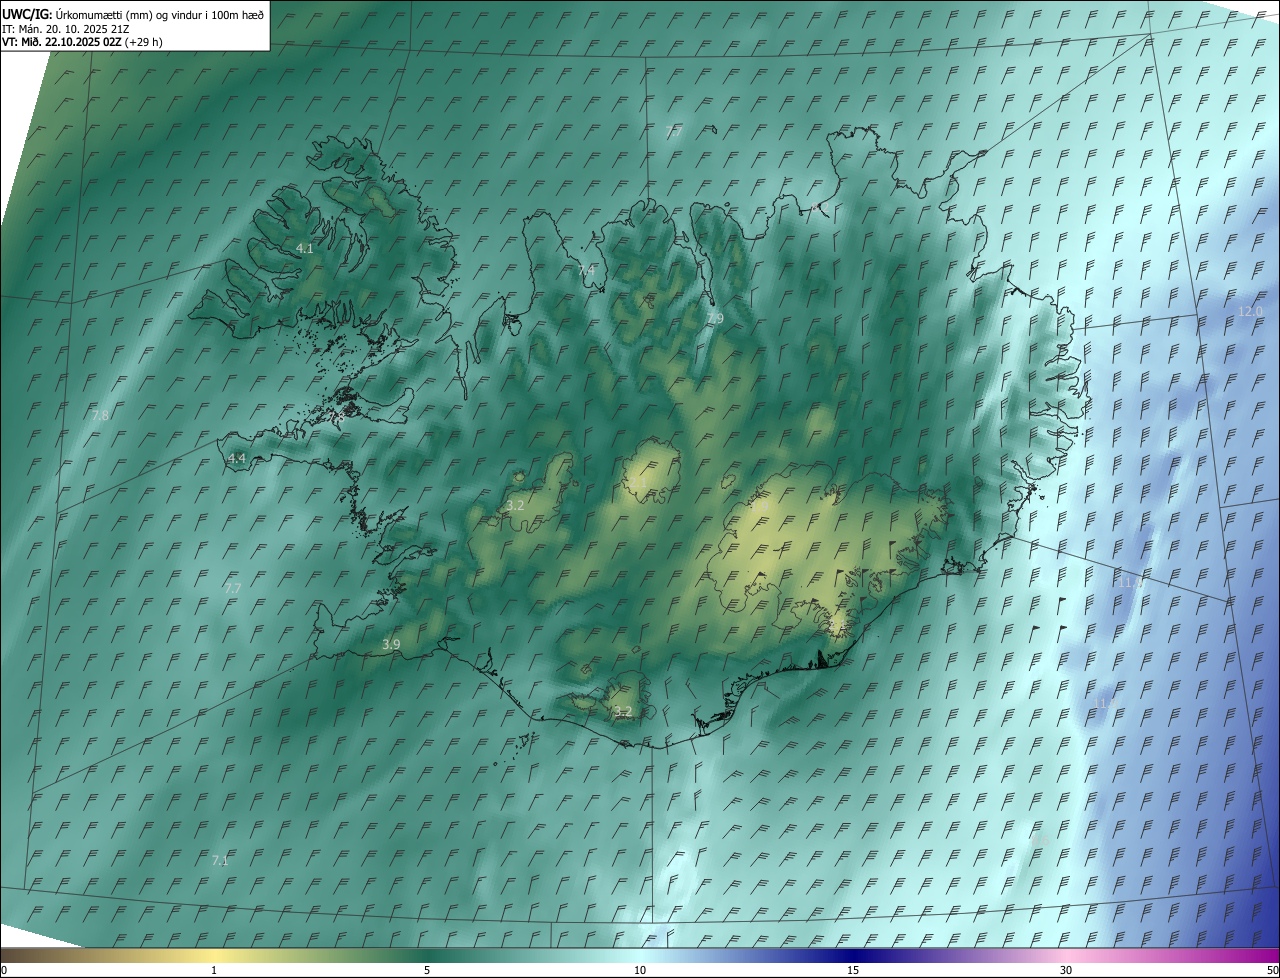
Task: Click the 4.1 value over the Westfjords
Action: [305, 248]
